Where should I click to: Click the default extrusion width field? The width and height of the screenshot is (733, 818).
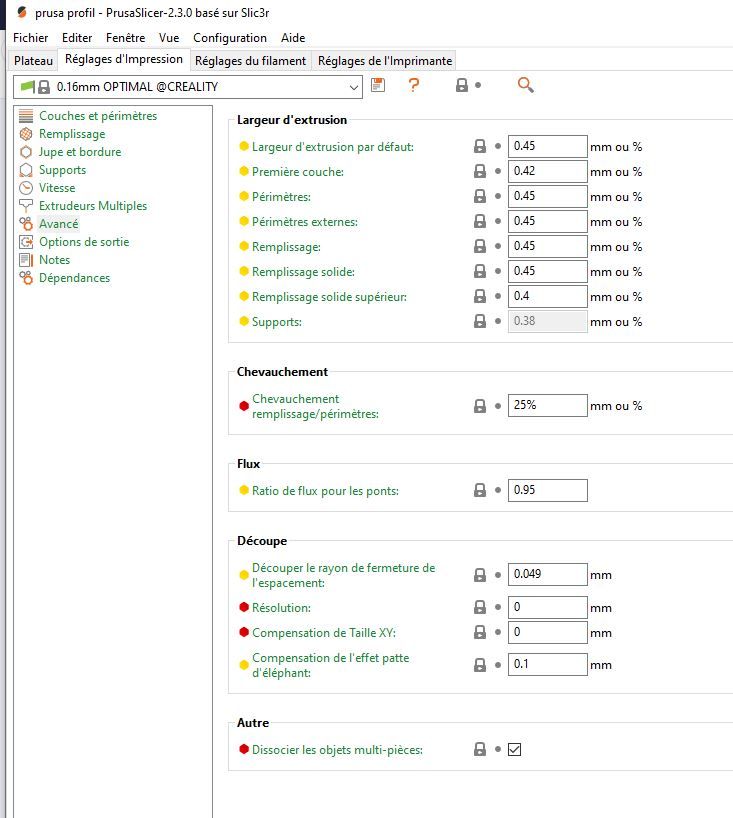pyautogui.click(x=547, y=146)
